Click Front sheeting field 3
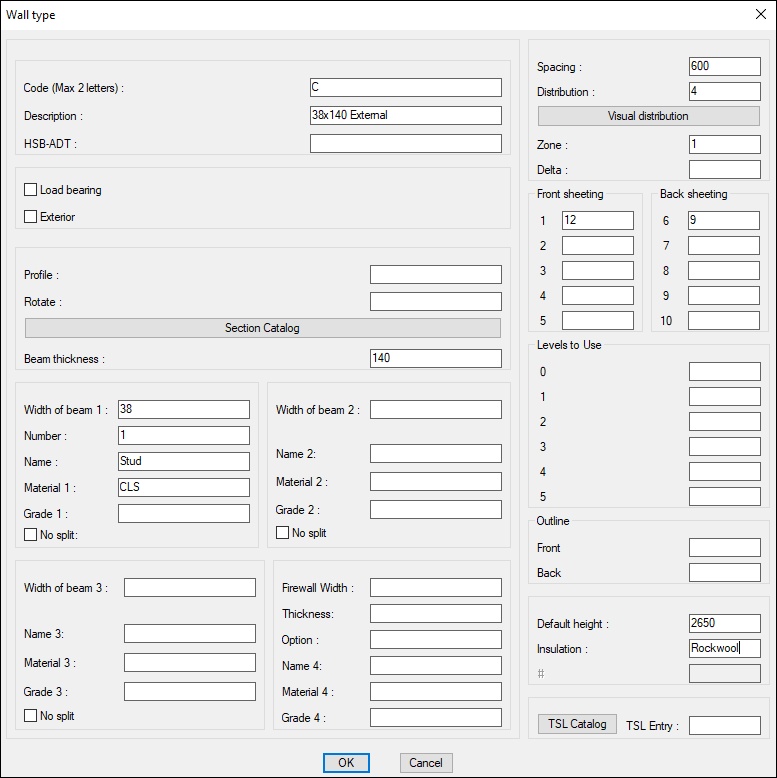This screenshot has height=778, width=777. click(x=597, y=270)
